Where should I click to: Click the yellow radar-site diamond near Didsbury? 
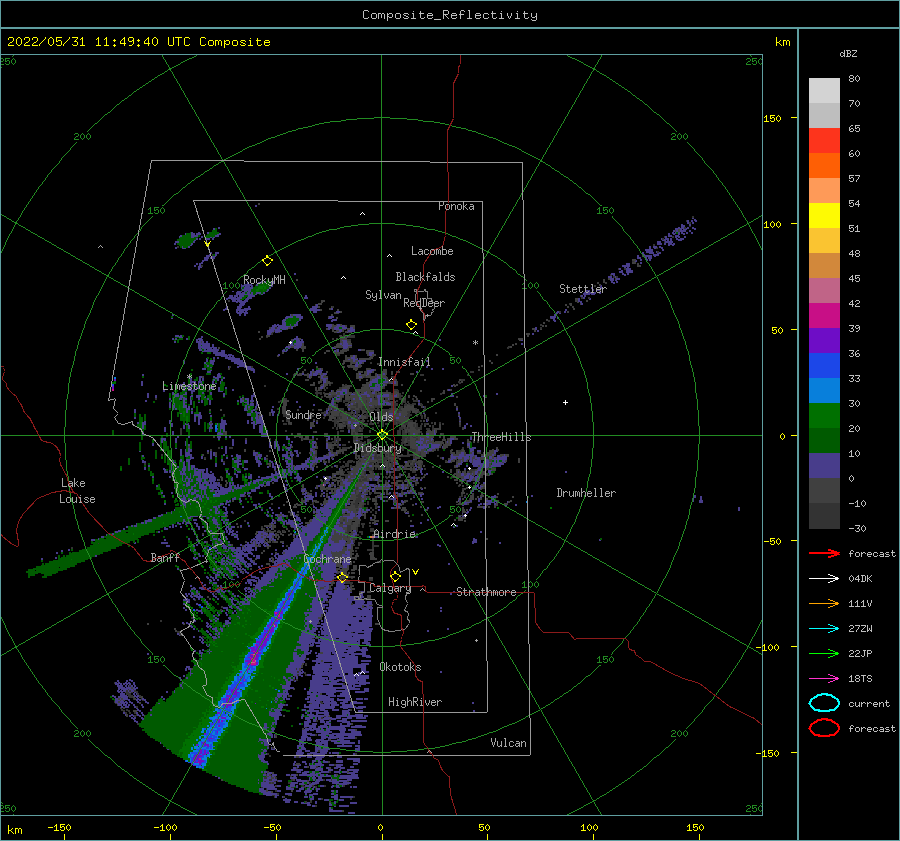pos(382,435)
